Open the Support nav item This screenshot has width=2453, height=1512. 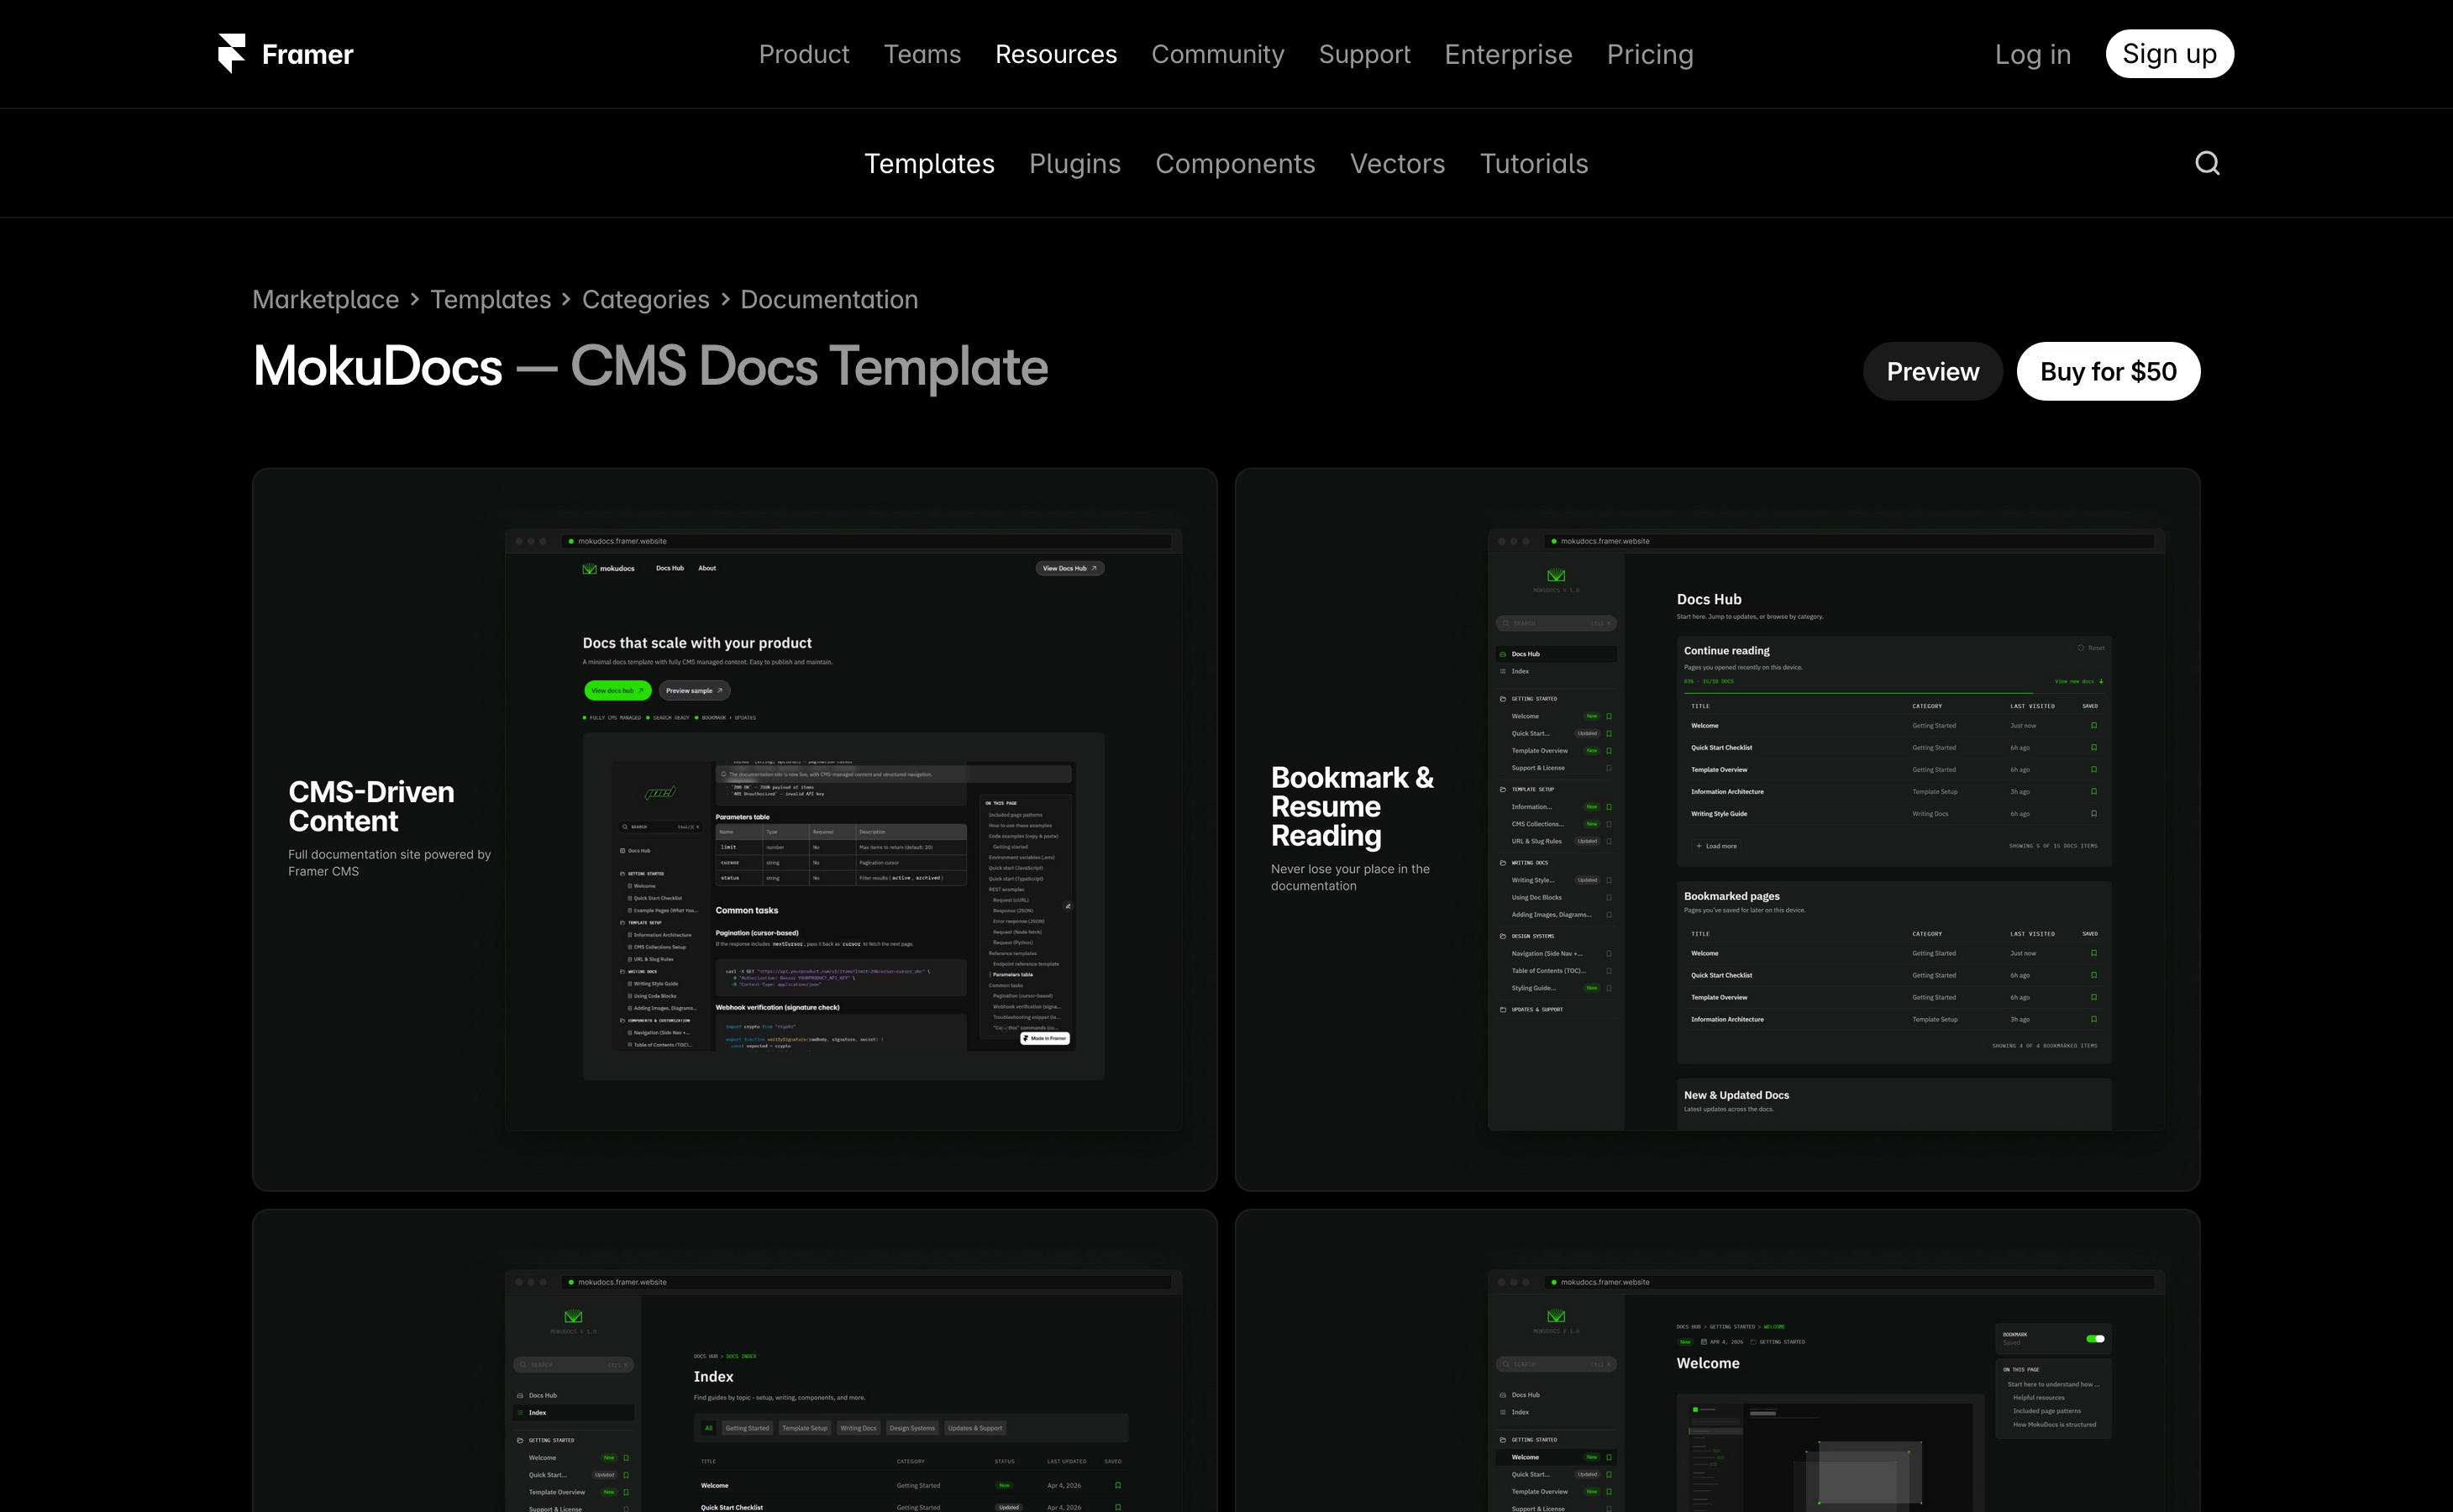click(1364, 54)
